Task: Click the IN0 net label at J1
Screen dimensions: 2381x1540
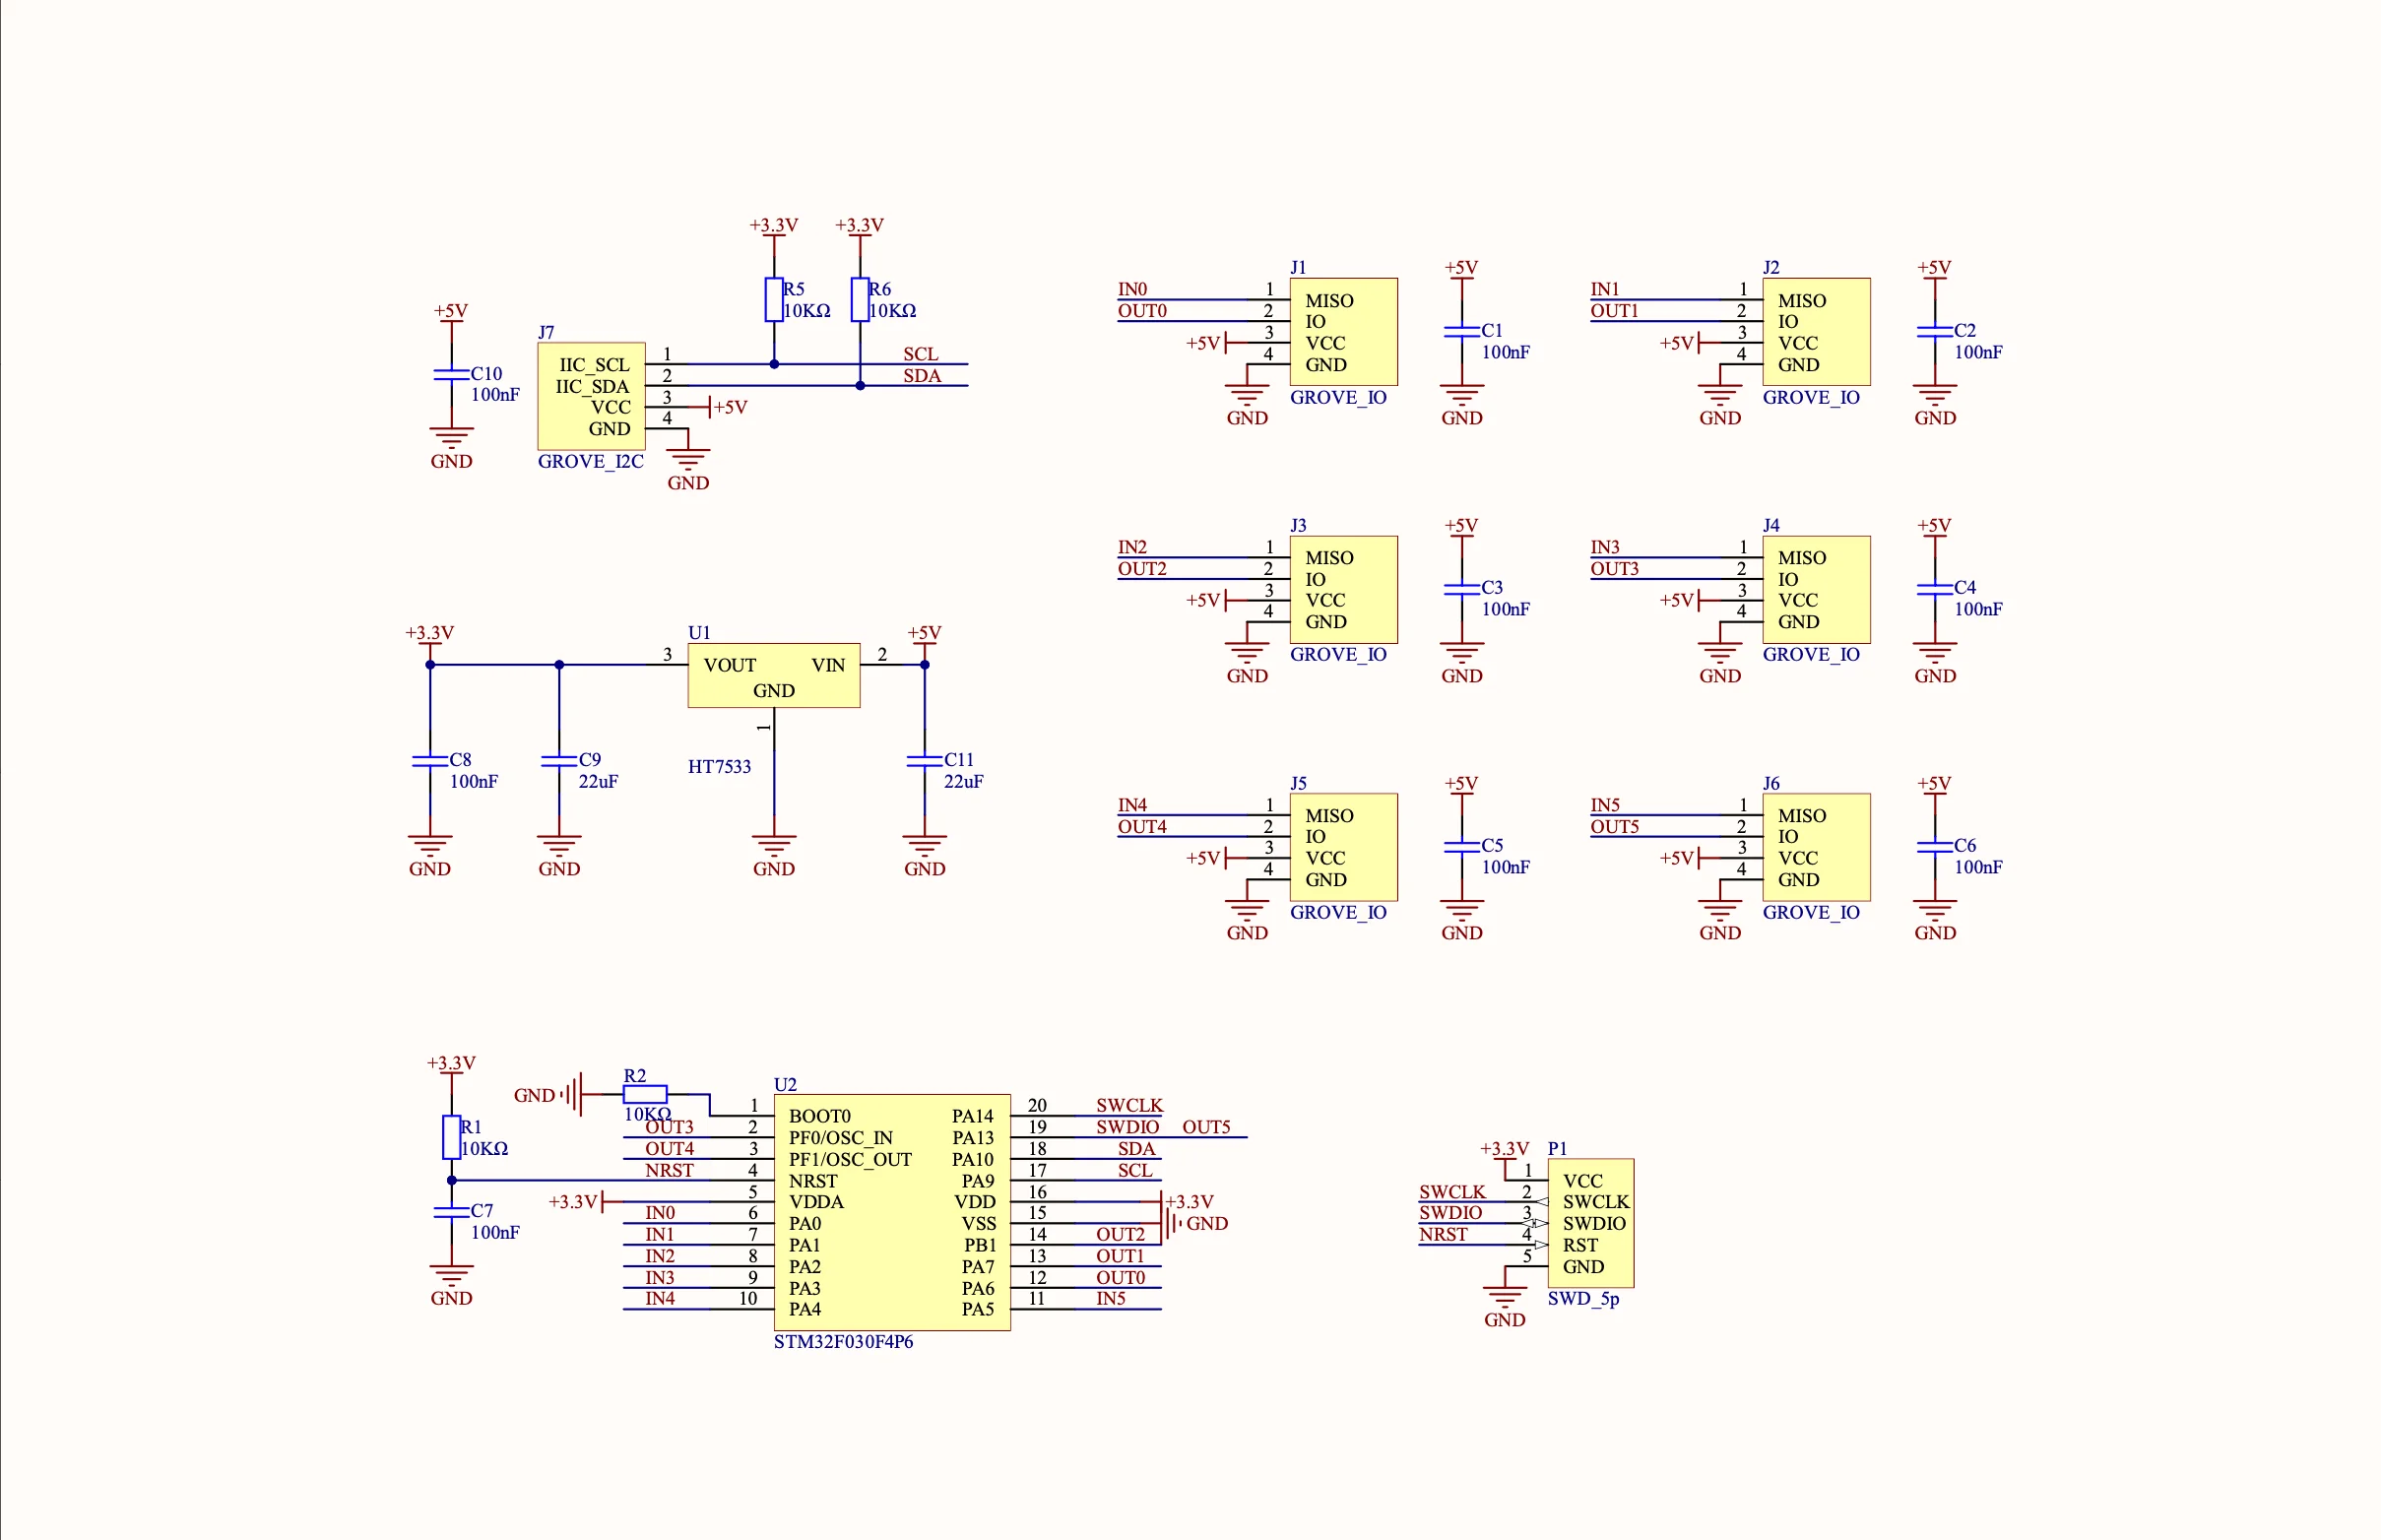Action: click(x=1132, y=289)
